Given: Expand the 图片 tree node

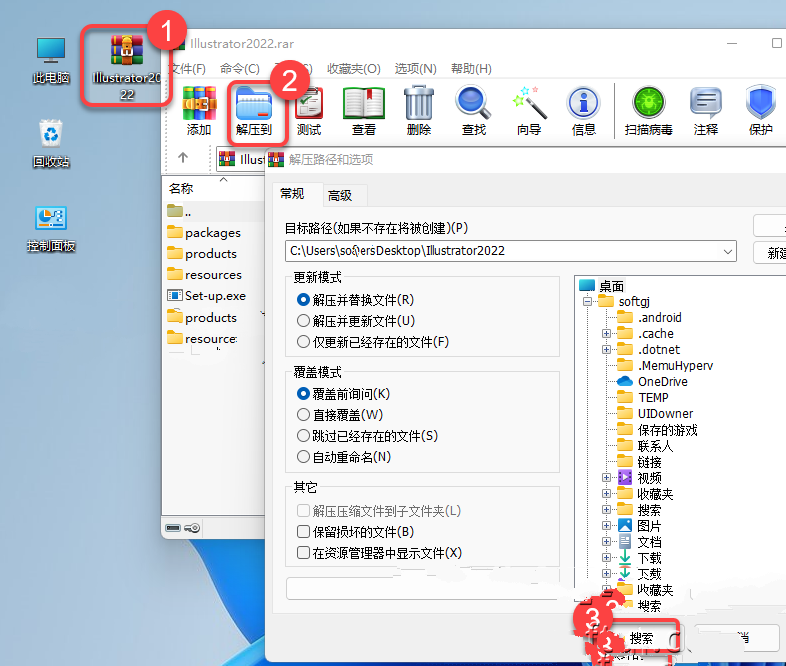Looking at the screenshot, I should (606, 526).
